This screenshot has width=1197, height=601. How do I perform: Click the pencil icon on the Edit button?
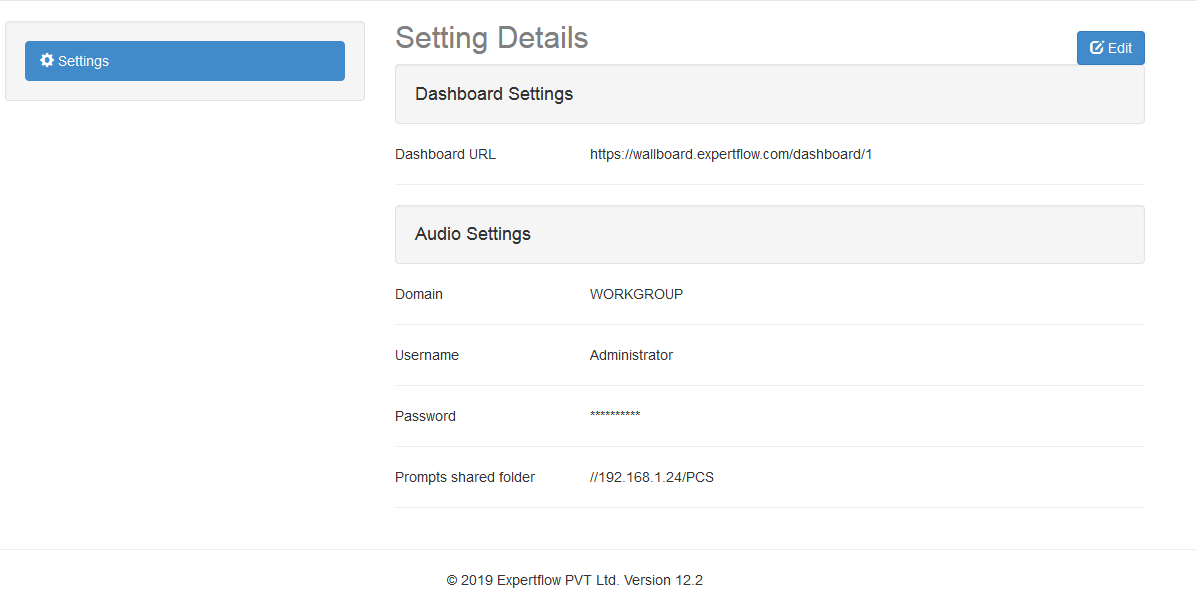1097,47
